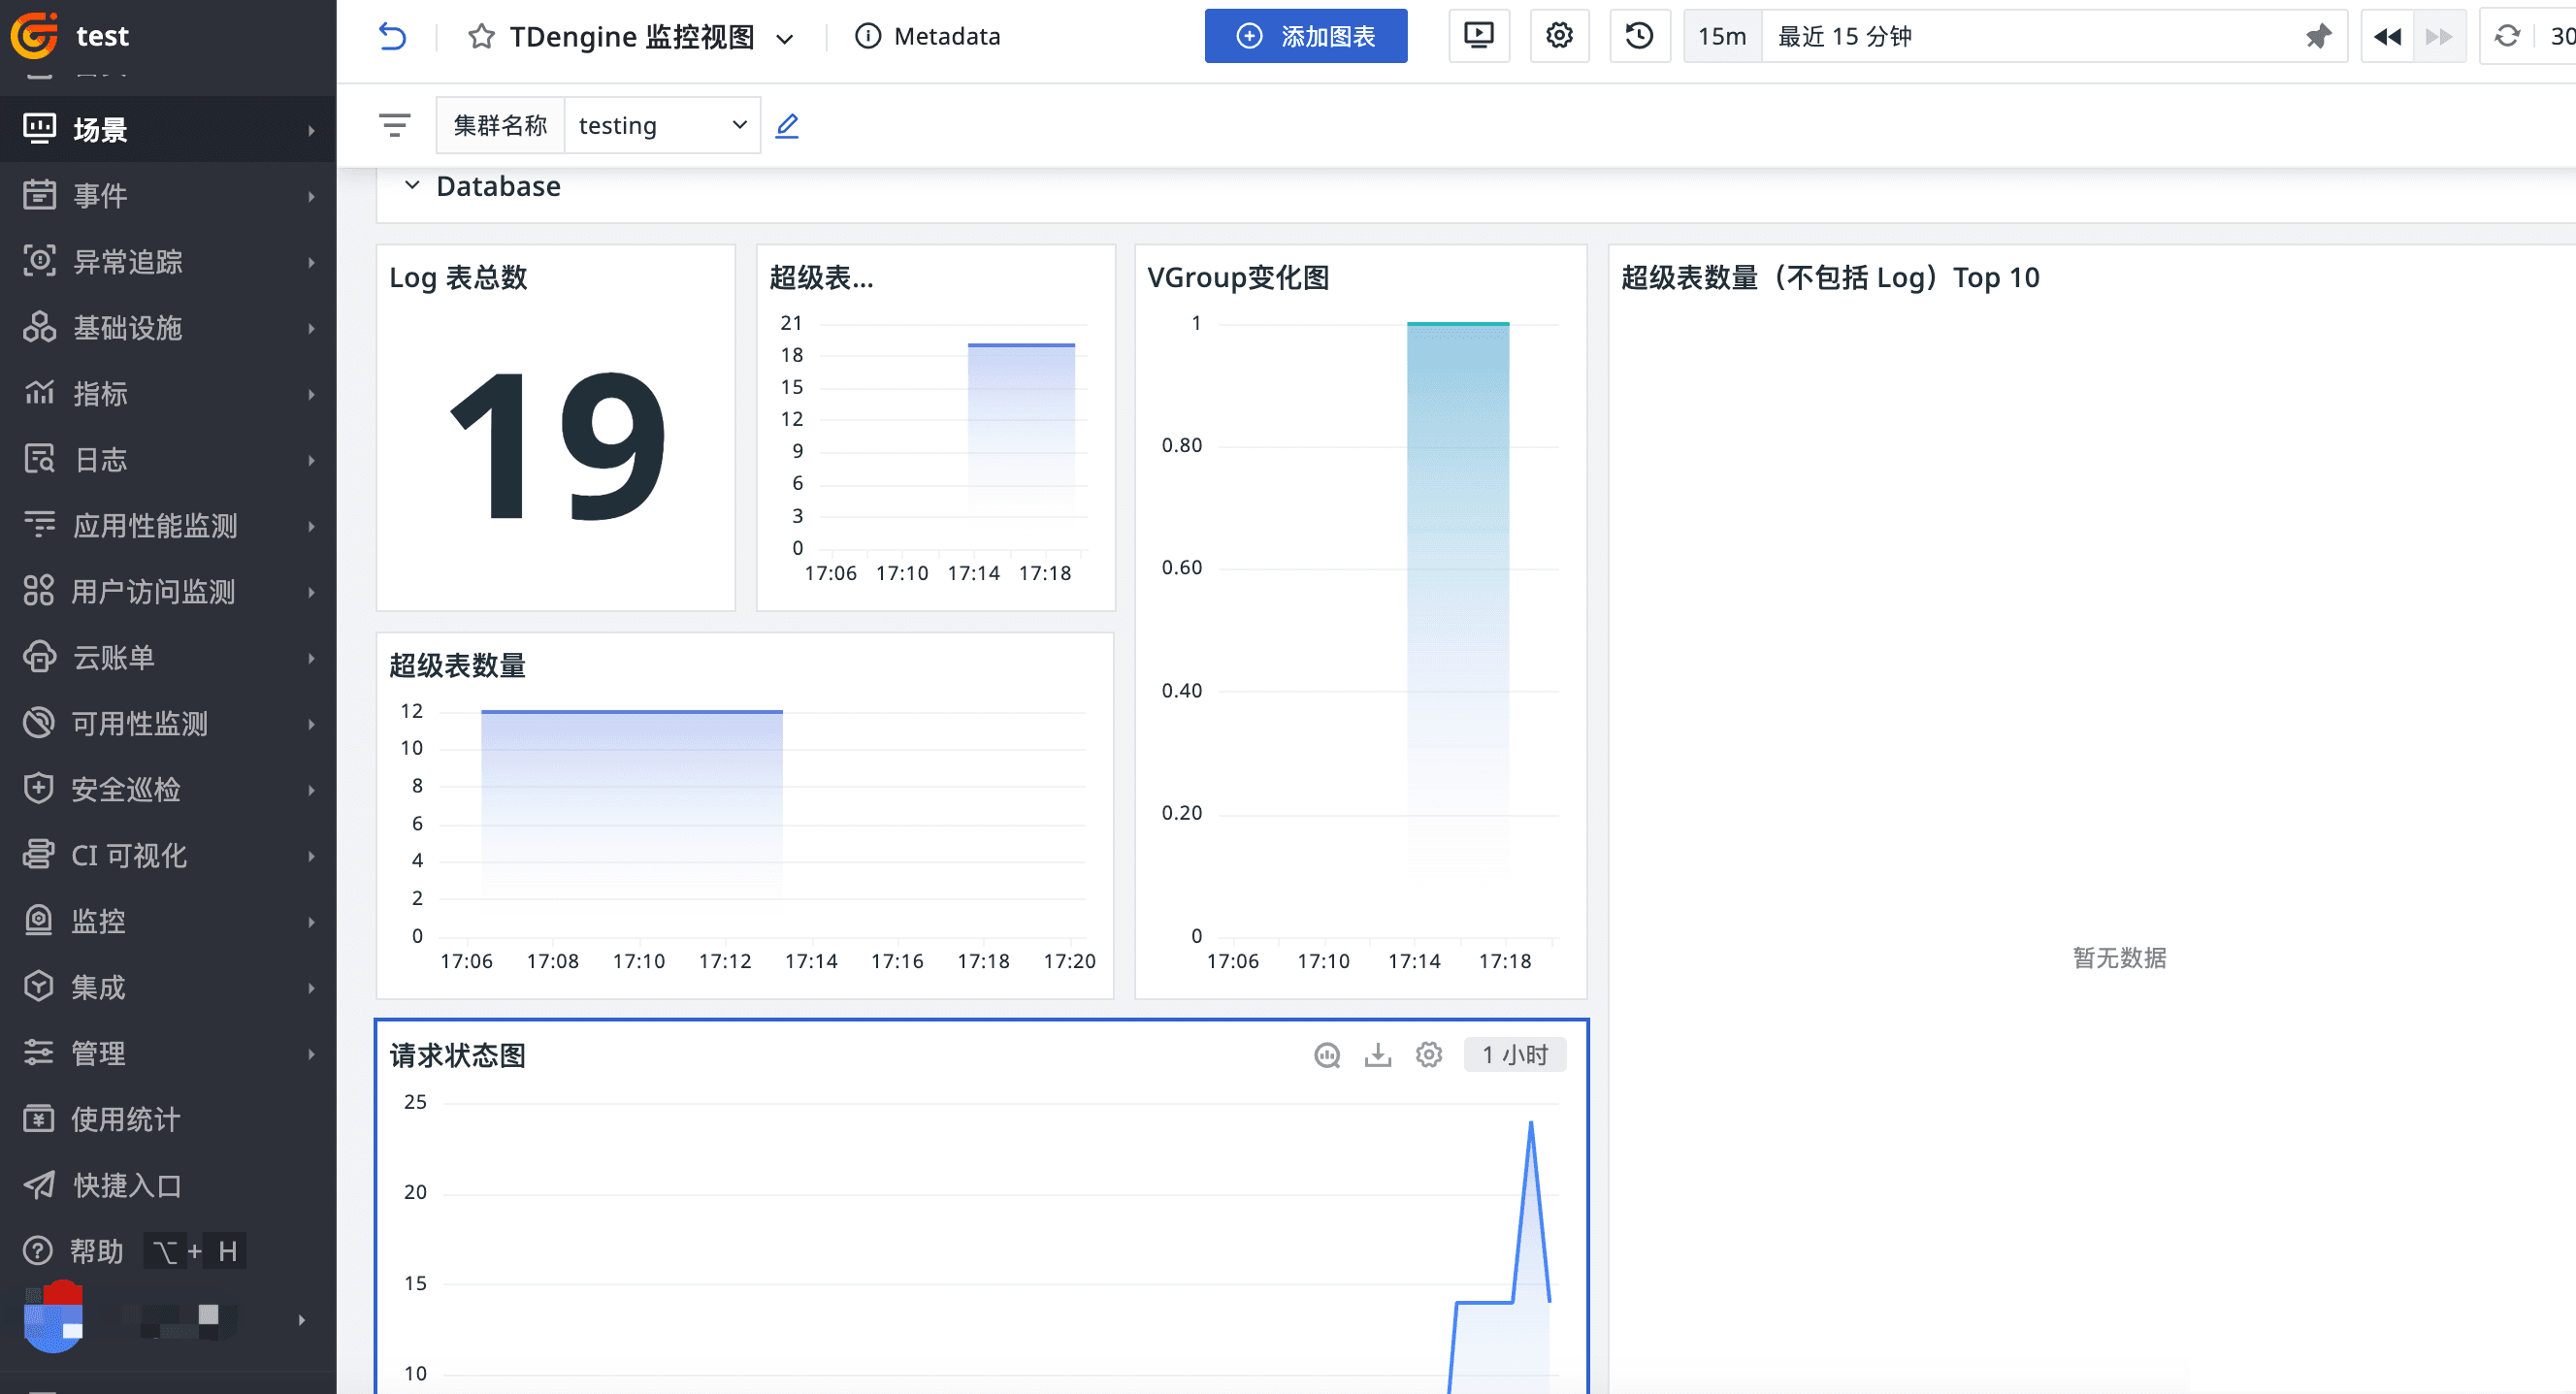The width and height of the screenshot is (2576, 1394).
Task: Open the testing cluster name dropdown
Action: coord(662,125)
